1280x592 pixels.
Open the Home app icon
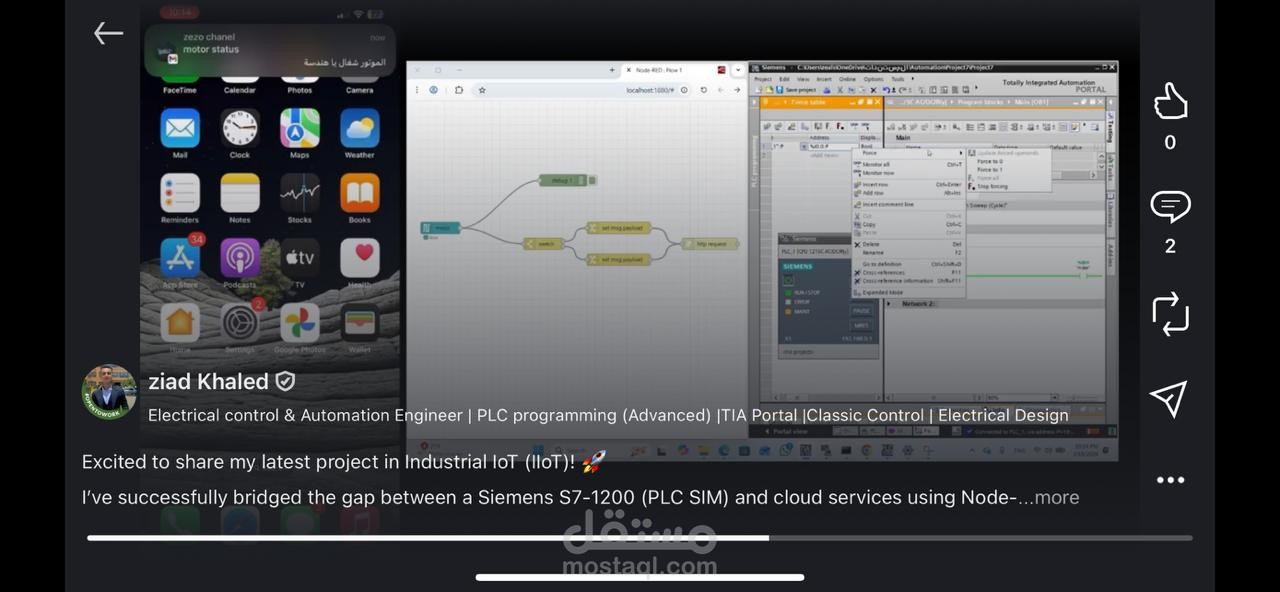click(x=180, y=323)
